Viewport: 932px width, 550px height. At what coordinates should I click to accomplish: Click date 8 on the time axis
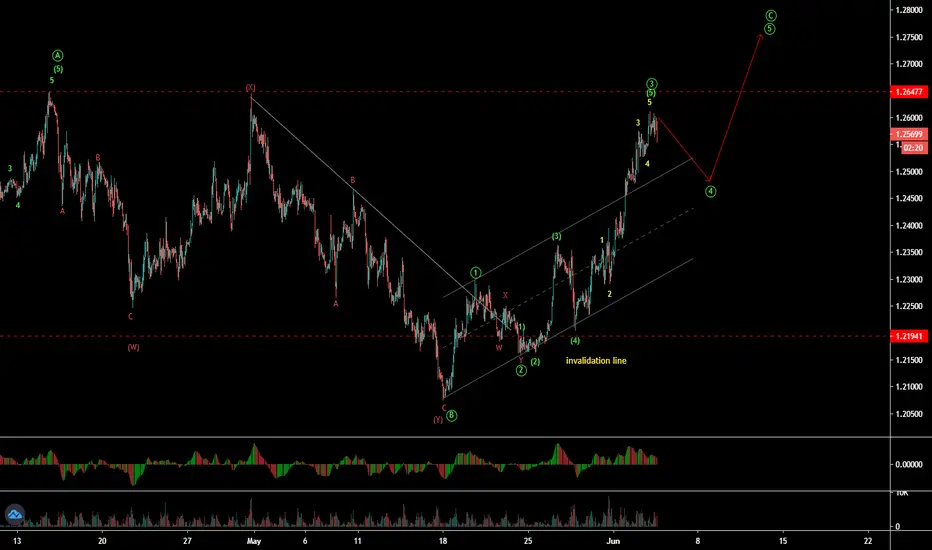[x=698, y=541]
